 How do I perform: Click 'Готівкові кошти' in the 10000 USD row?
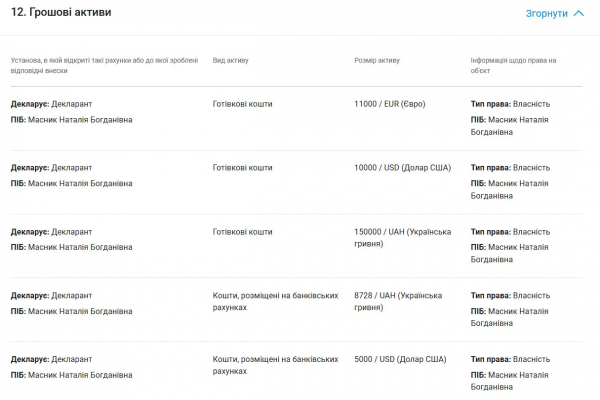pyautogui.click(x=242, y=168)
